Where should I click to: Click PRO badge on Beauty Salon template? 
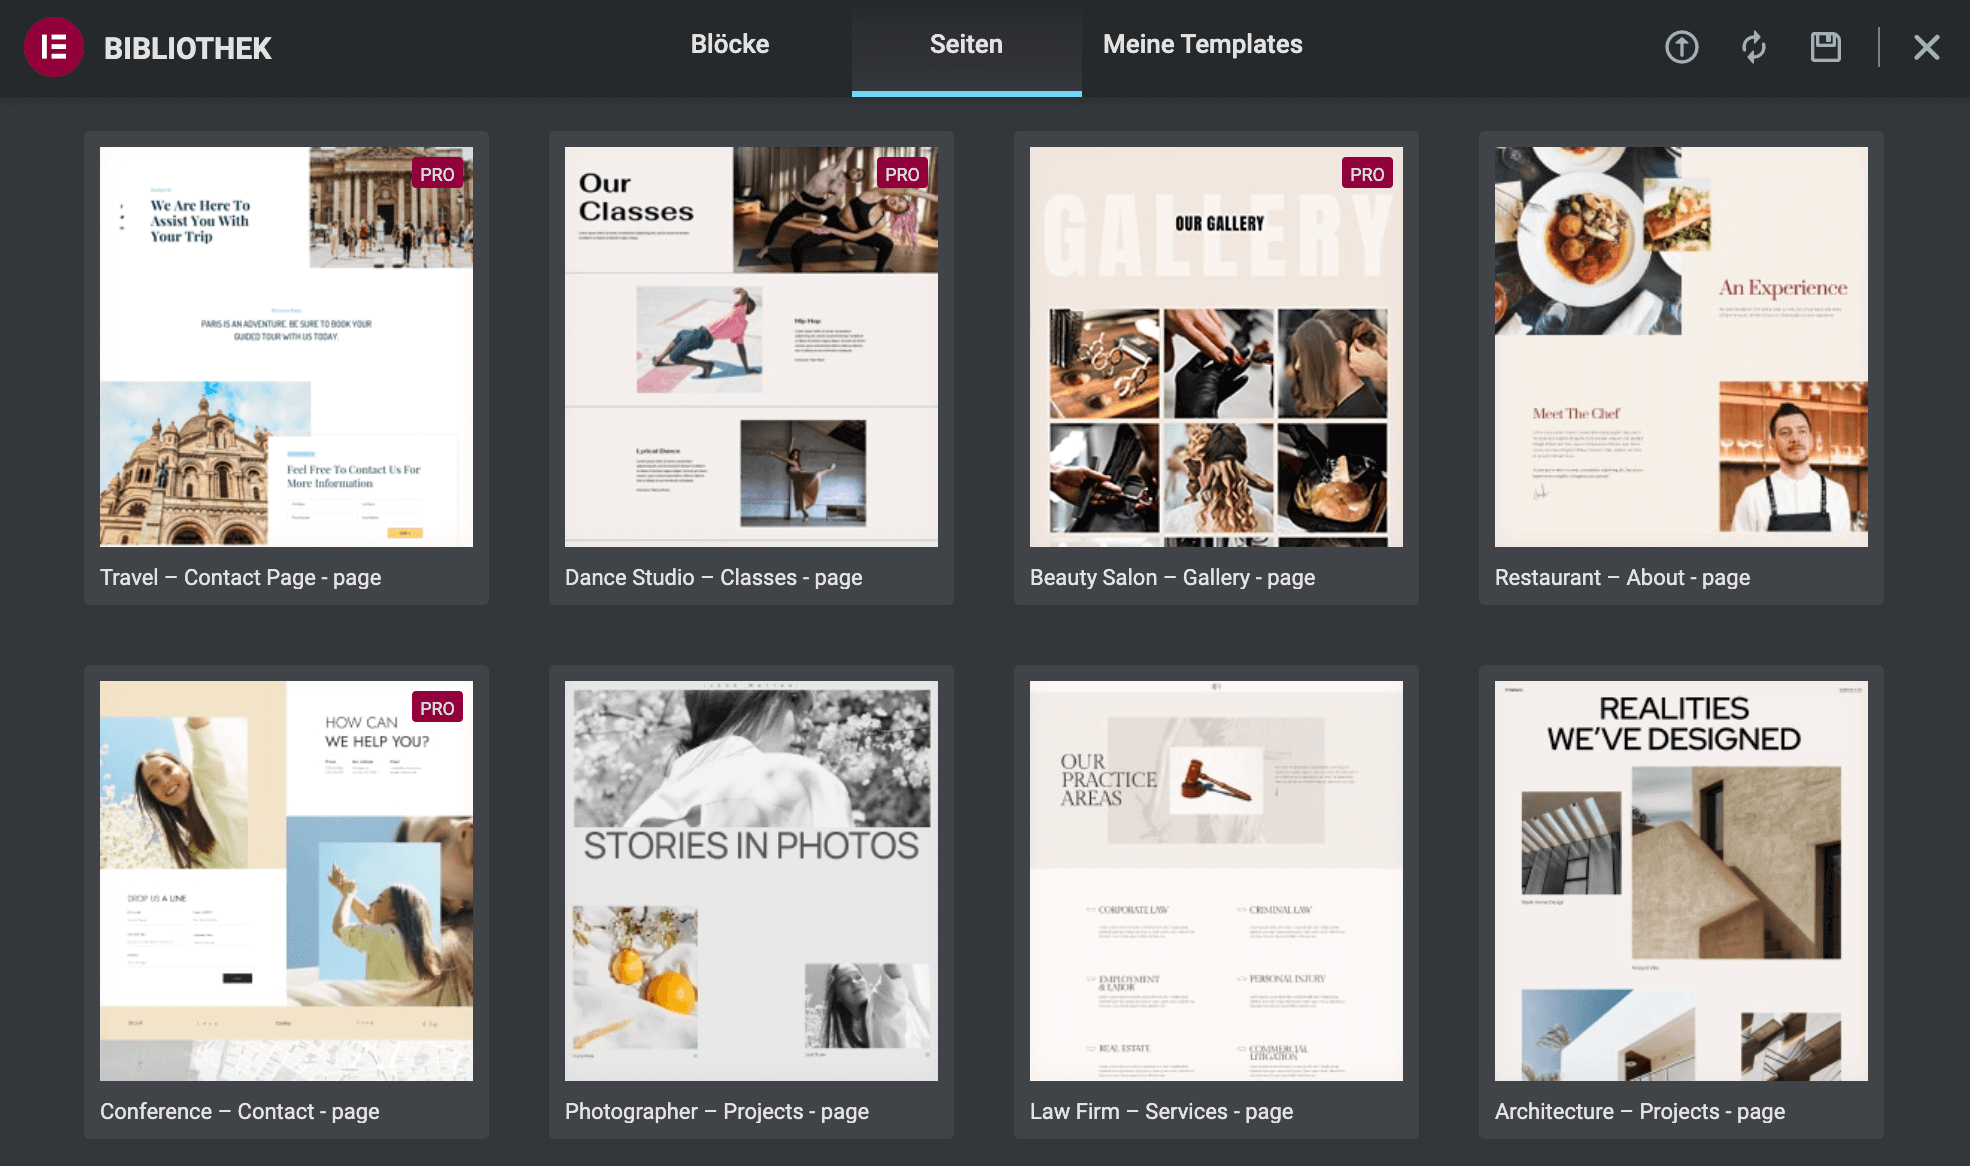coord(1366,174)
